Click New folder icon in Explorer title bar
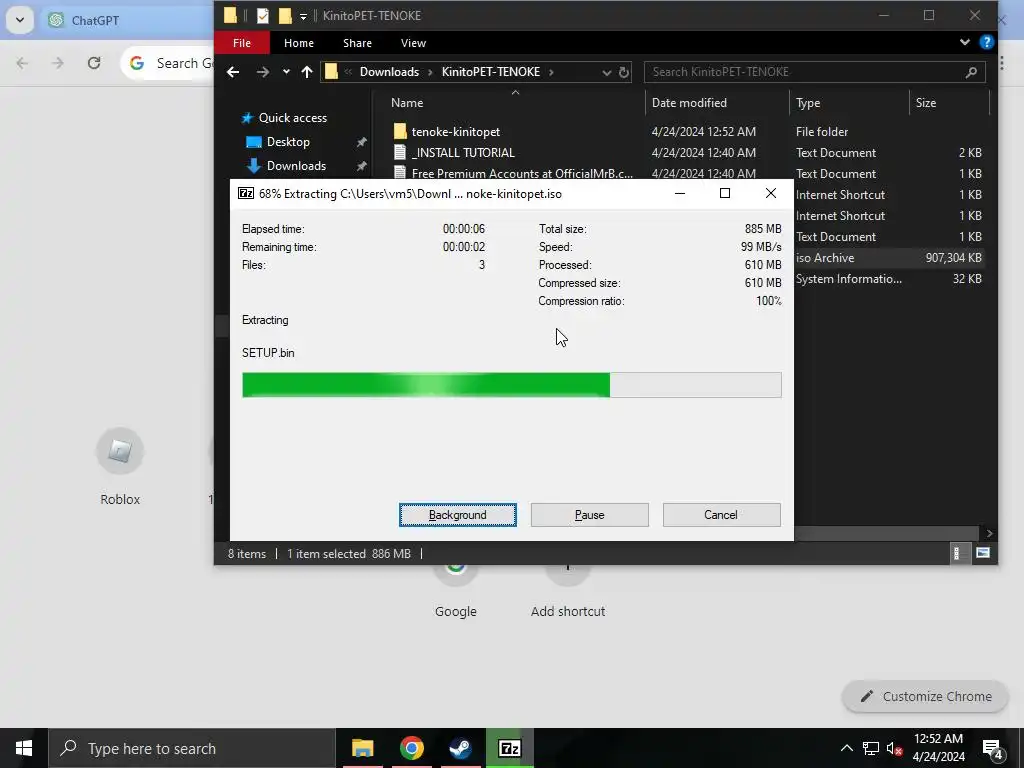Image resolution: width=1024 pixels, height=768 pixels. pyautogui.click(x=285, y=16)
